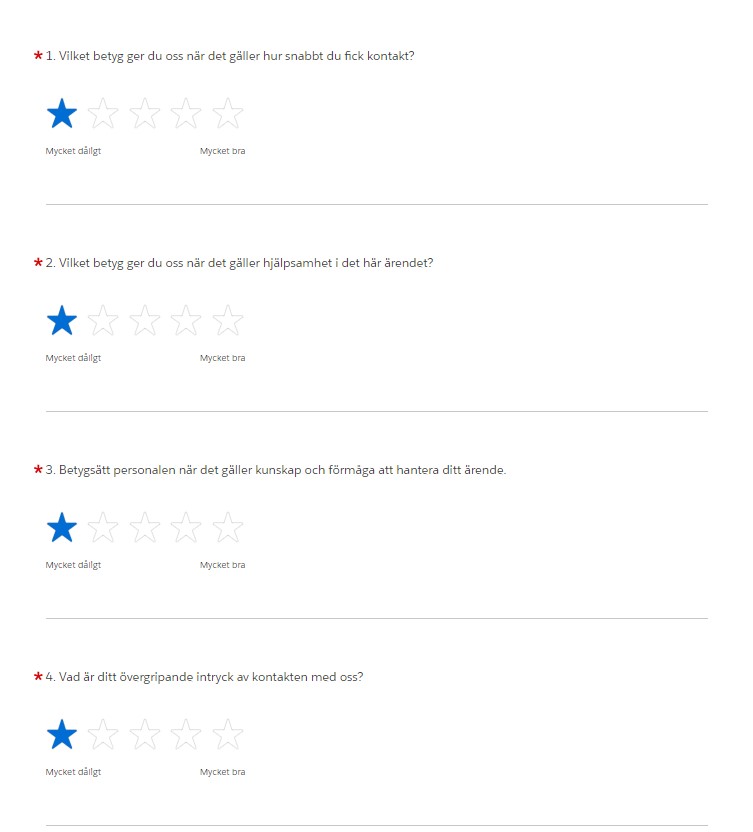Screen dimensions: 753x832
Task: Give question 2 three stars
Action: (x=144, y=320)
